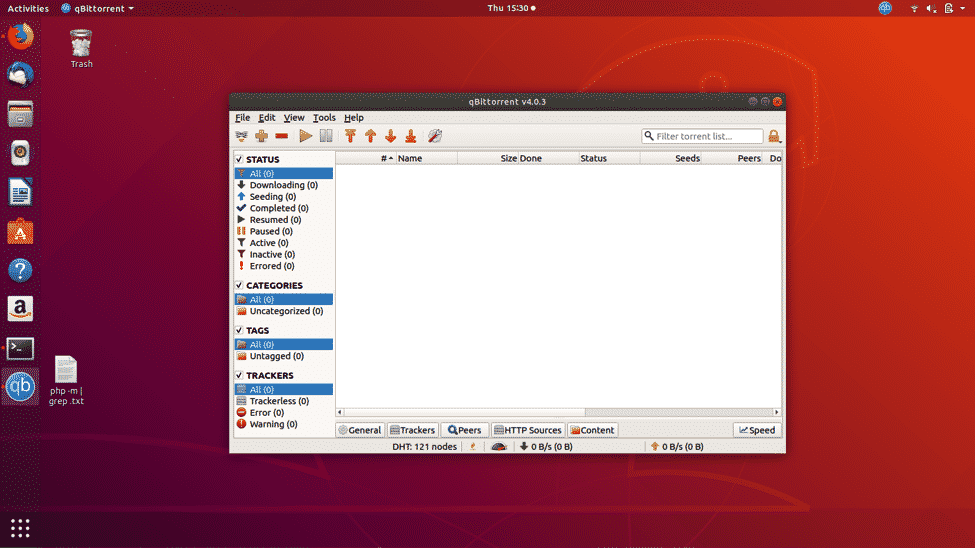Select the Trackerless (0) tracker filter

pyautogui.click(x=284, y=401)
